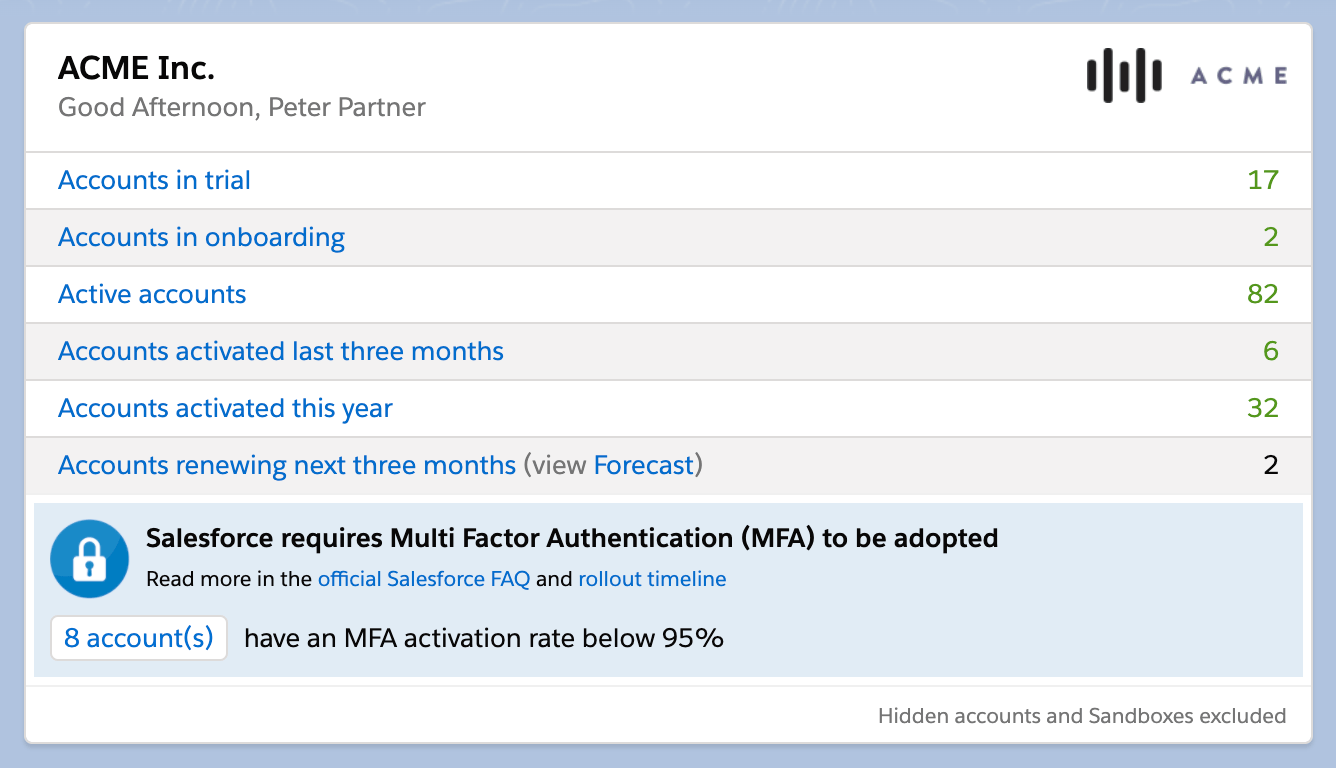Click 'Hidden accounts and Sandboxes excluded' note
This screenshot has width=1336, height=768.
(x=1082, y=716)
